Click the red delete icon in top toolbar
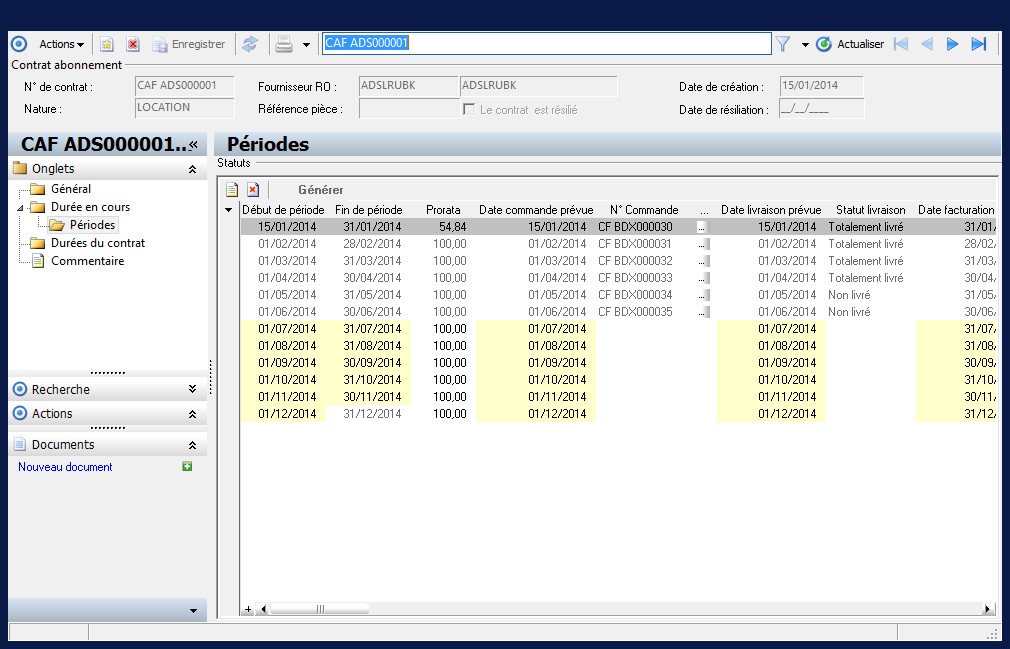Screen dimensions: 1010x649 coord(132,44)
